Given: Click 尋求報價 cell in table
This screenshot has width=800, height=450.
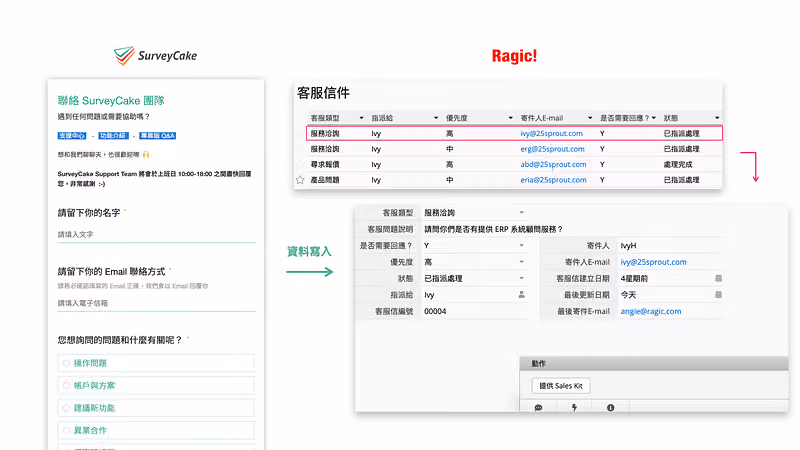Looking at the screenshot, I should coord(325,164).
